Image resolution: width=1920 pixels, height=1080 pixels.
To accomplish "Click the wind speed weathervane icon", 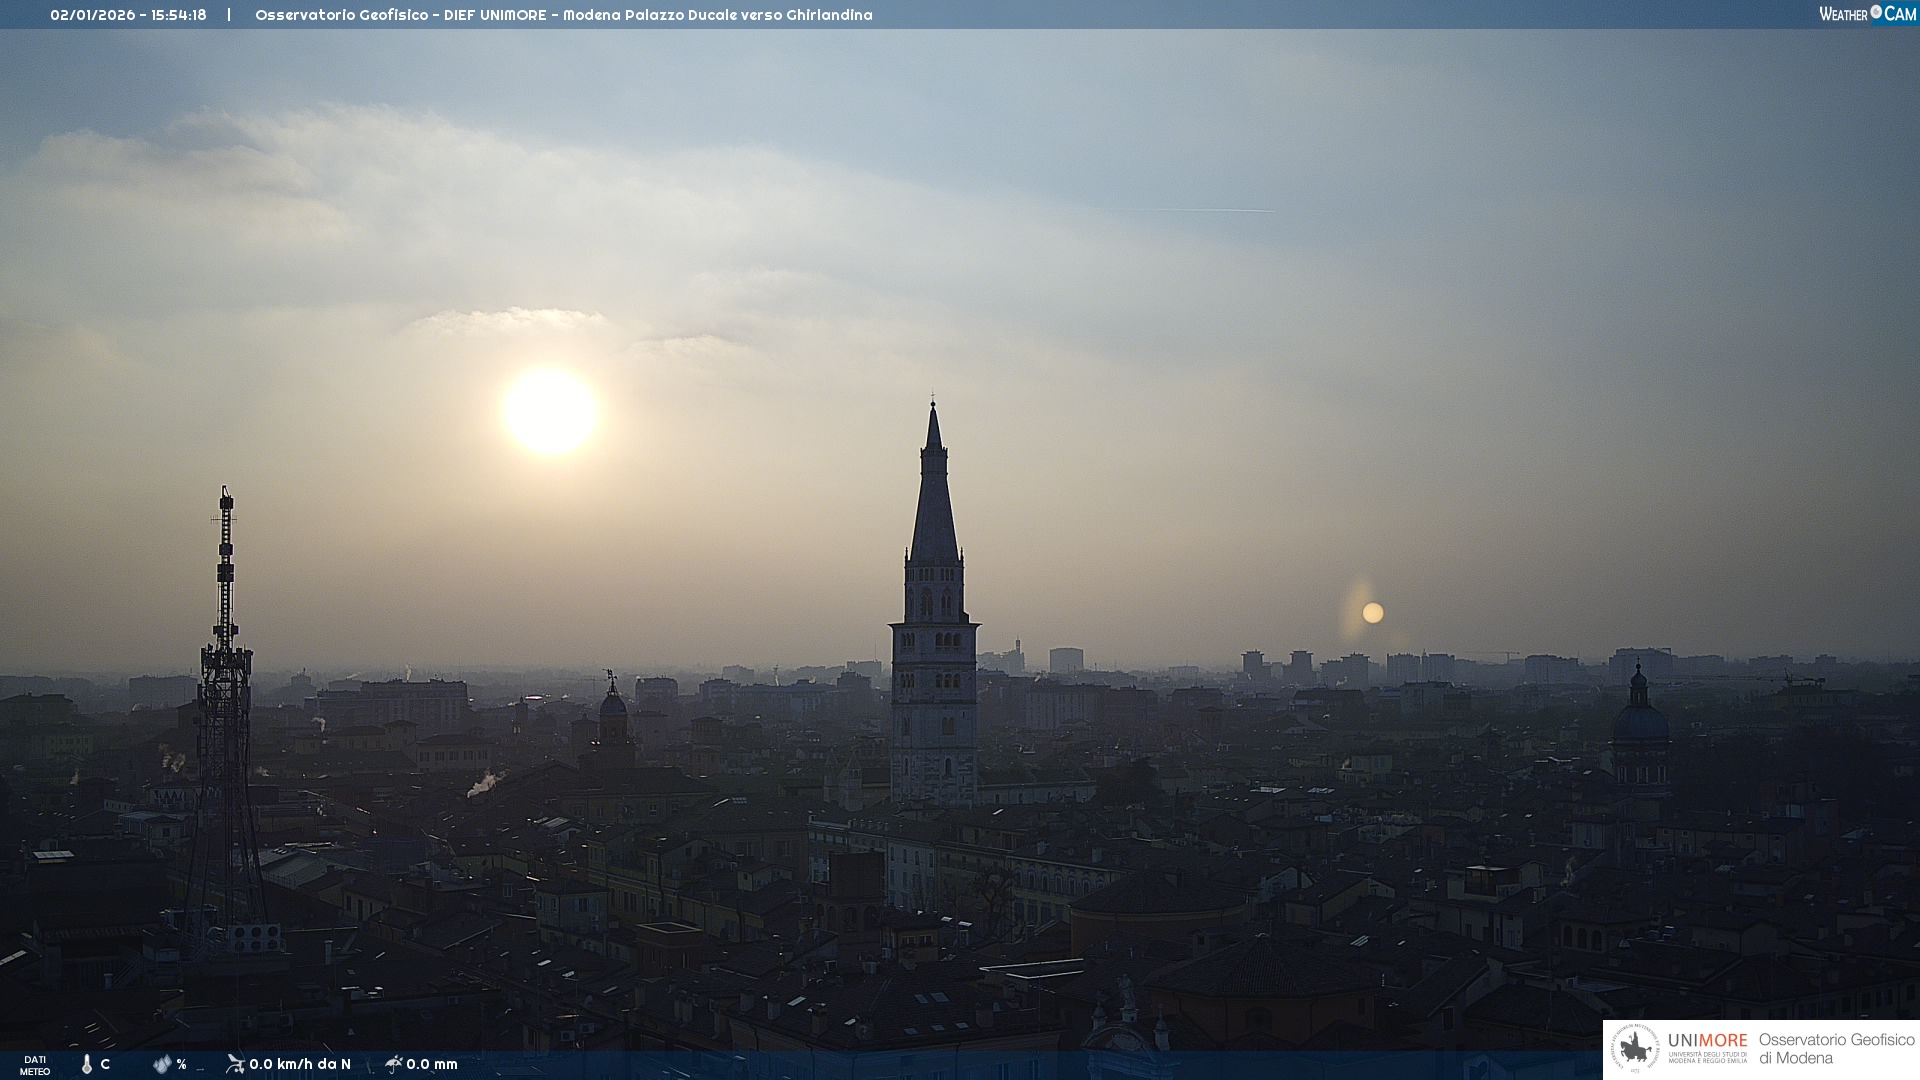I will (x=235, y=1064).
